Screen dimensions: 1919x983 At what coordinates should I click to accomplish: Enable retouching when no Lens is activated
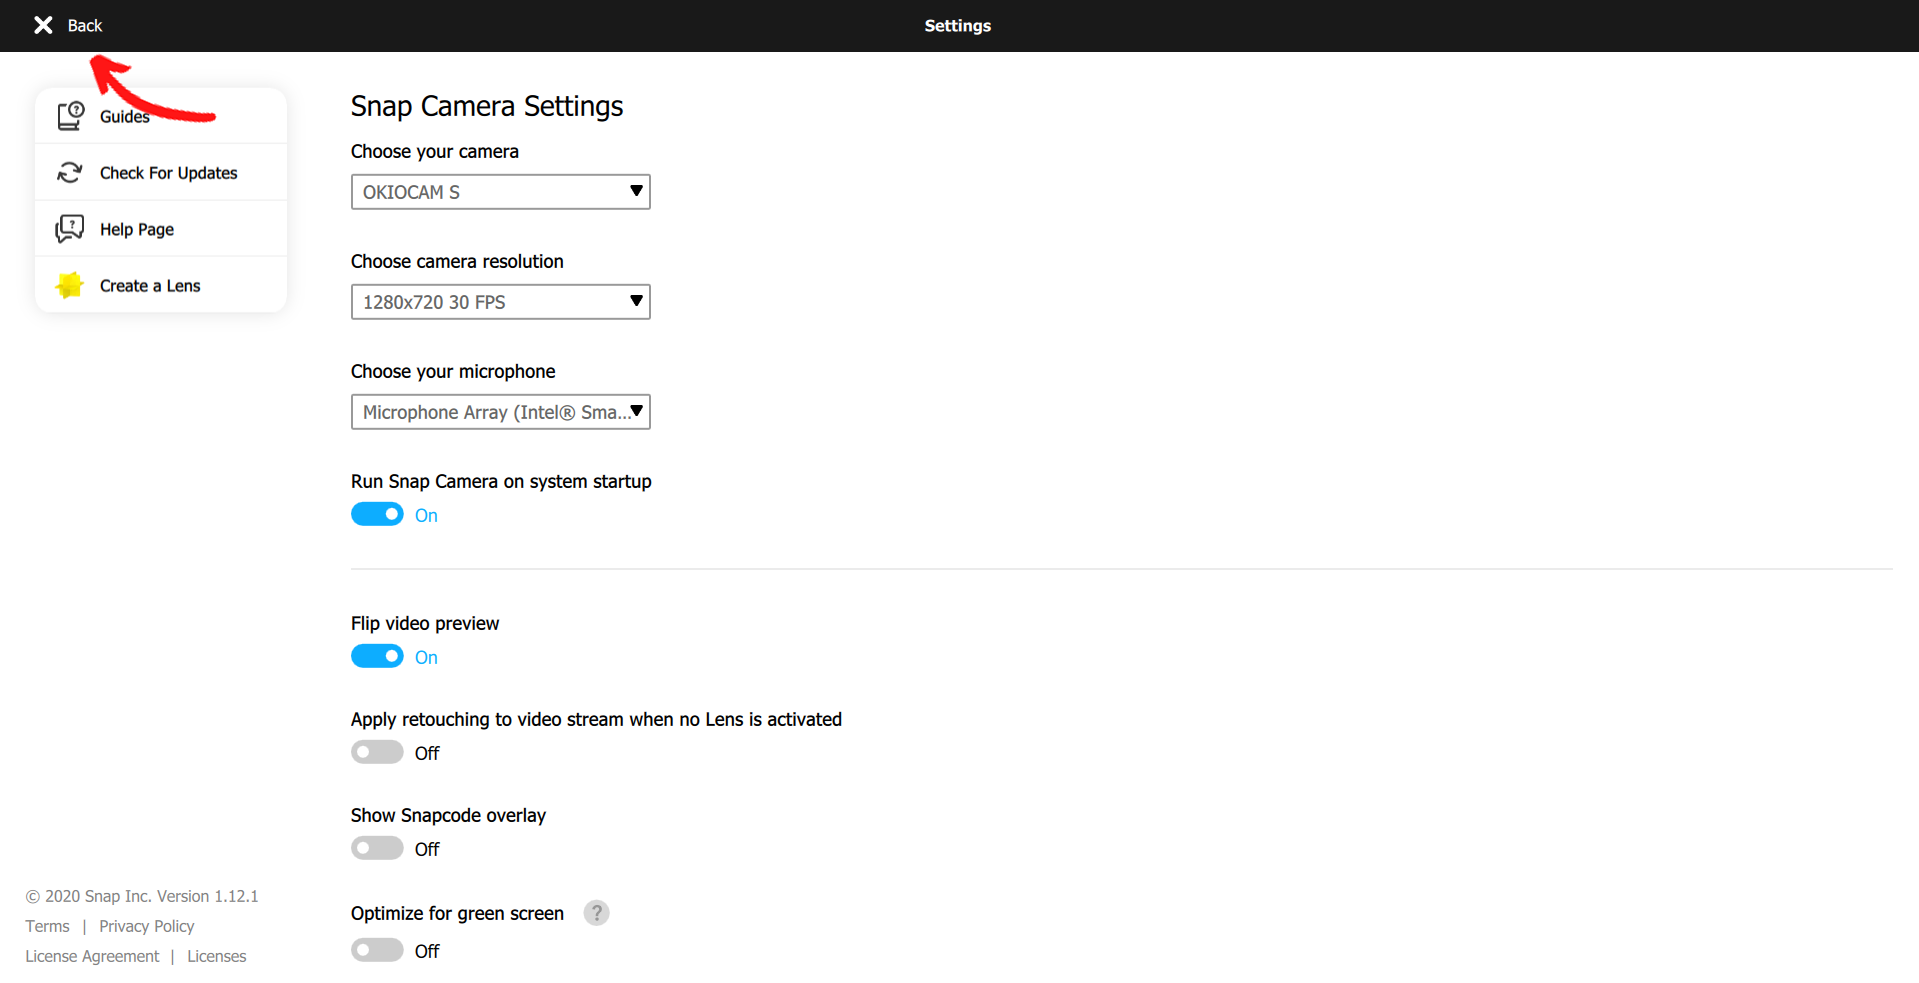(x=377, y=752)
